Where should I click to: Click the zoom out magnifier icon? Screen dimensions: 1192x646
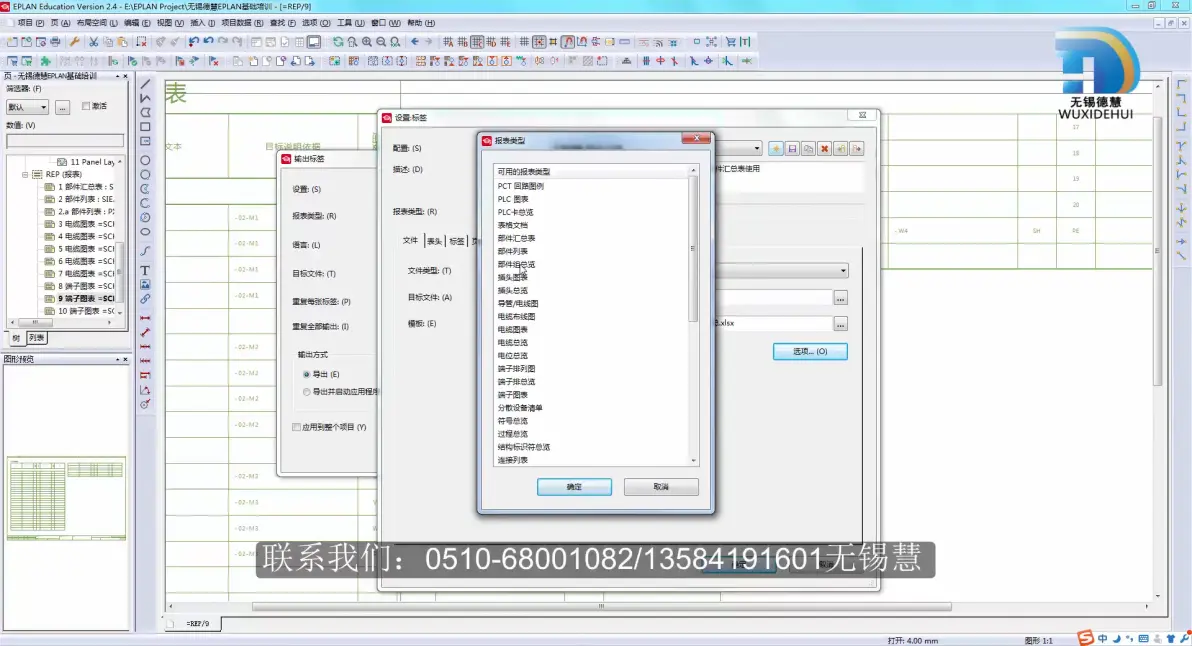pos(381,42)
